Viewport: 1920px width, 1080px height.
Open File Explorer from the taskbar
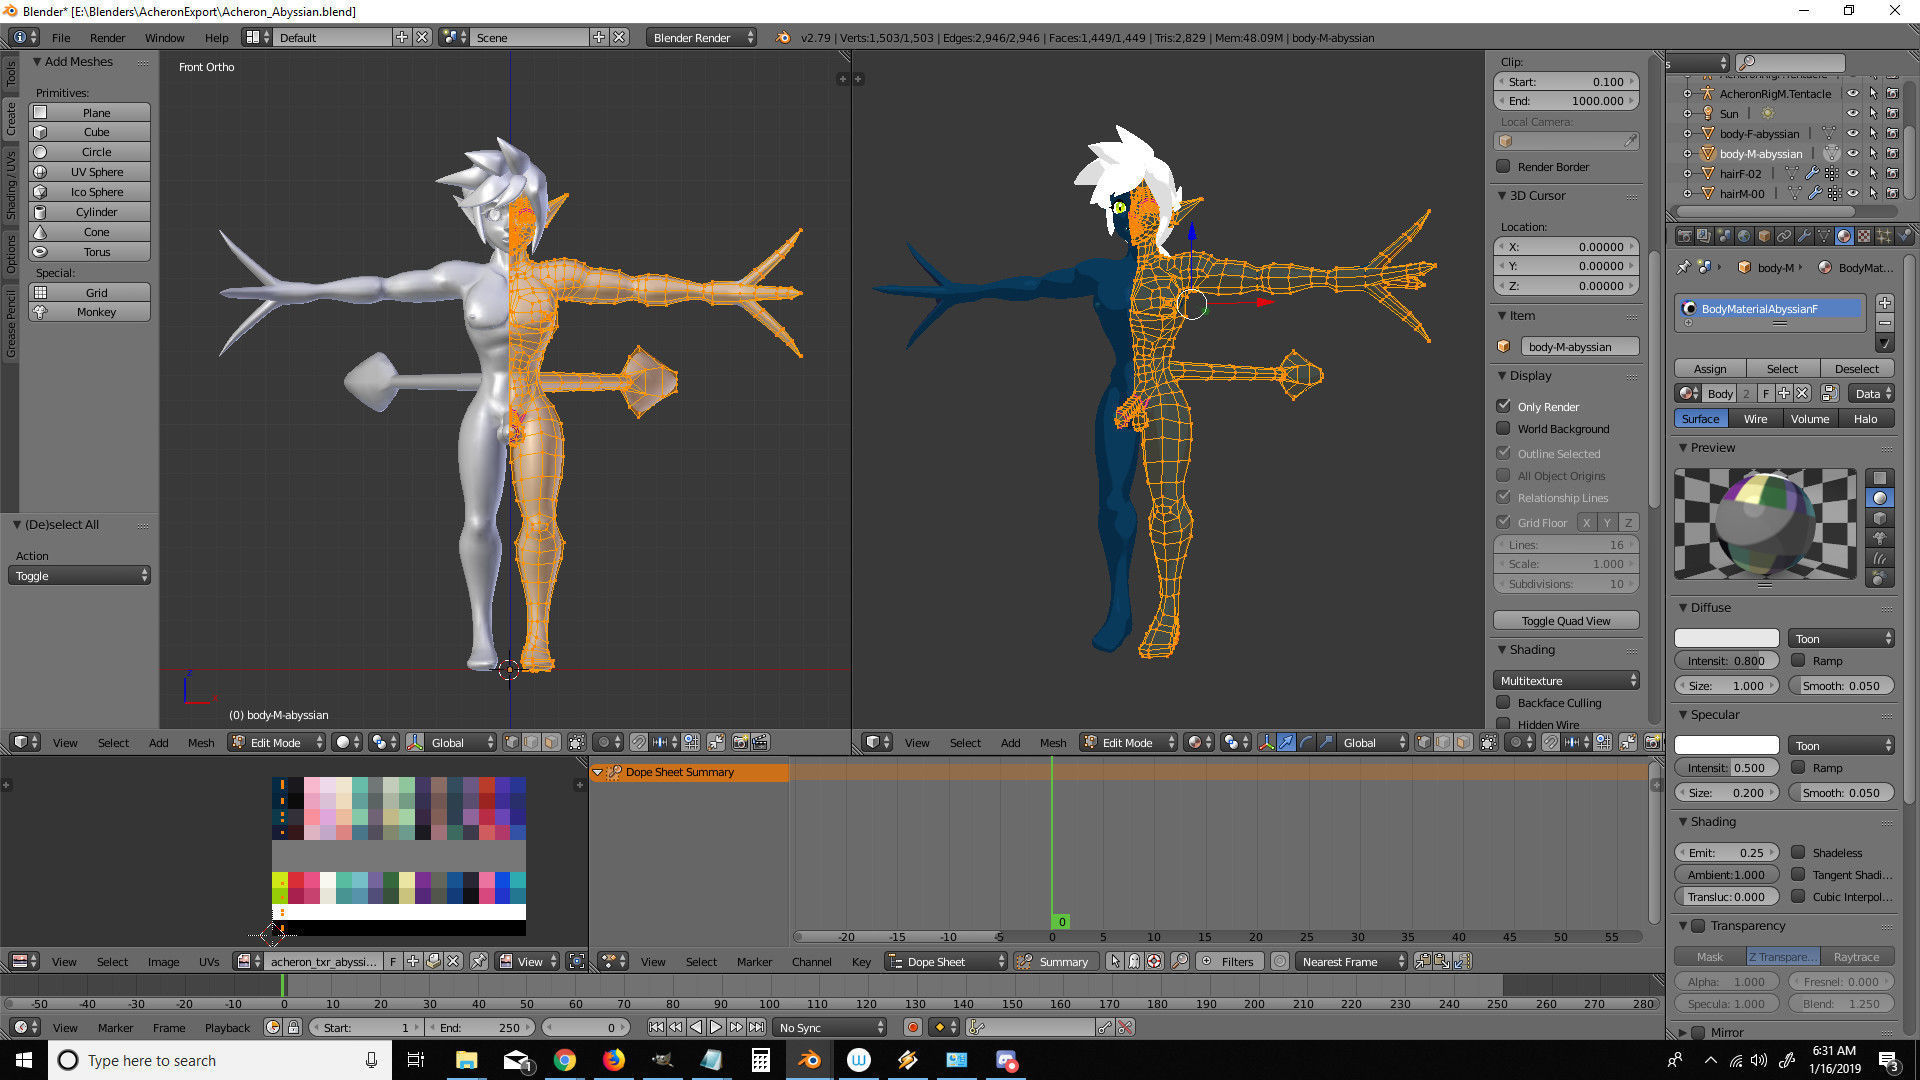pos(467,1060)
